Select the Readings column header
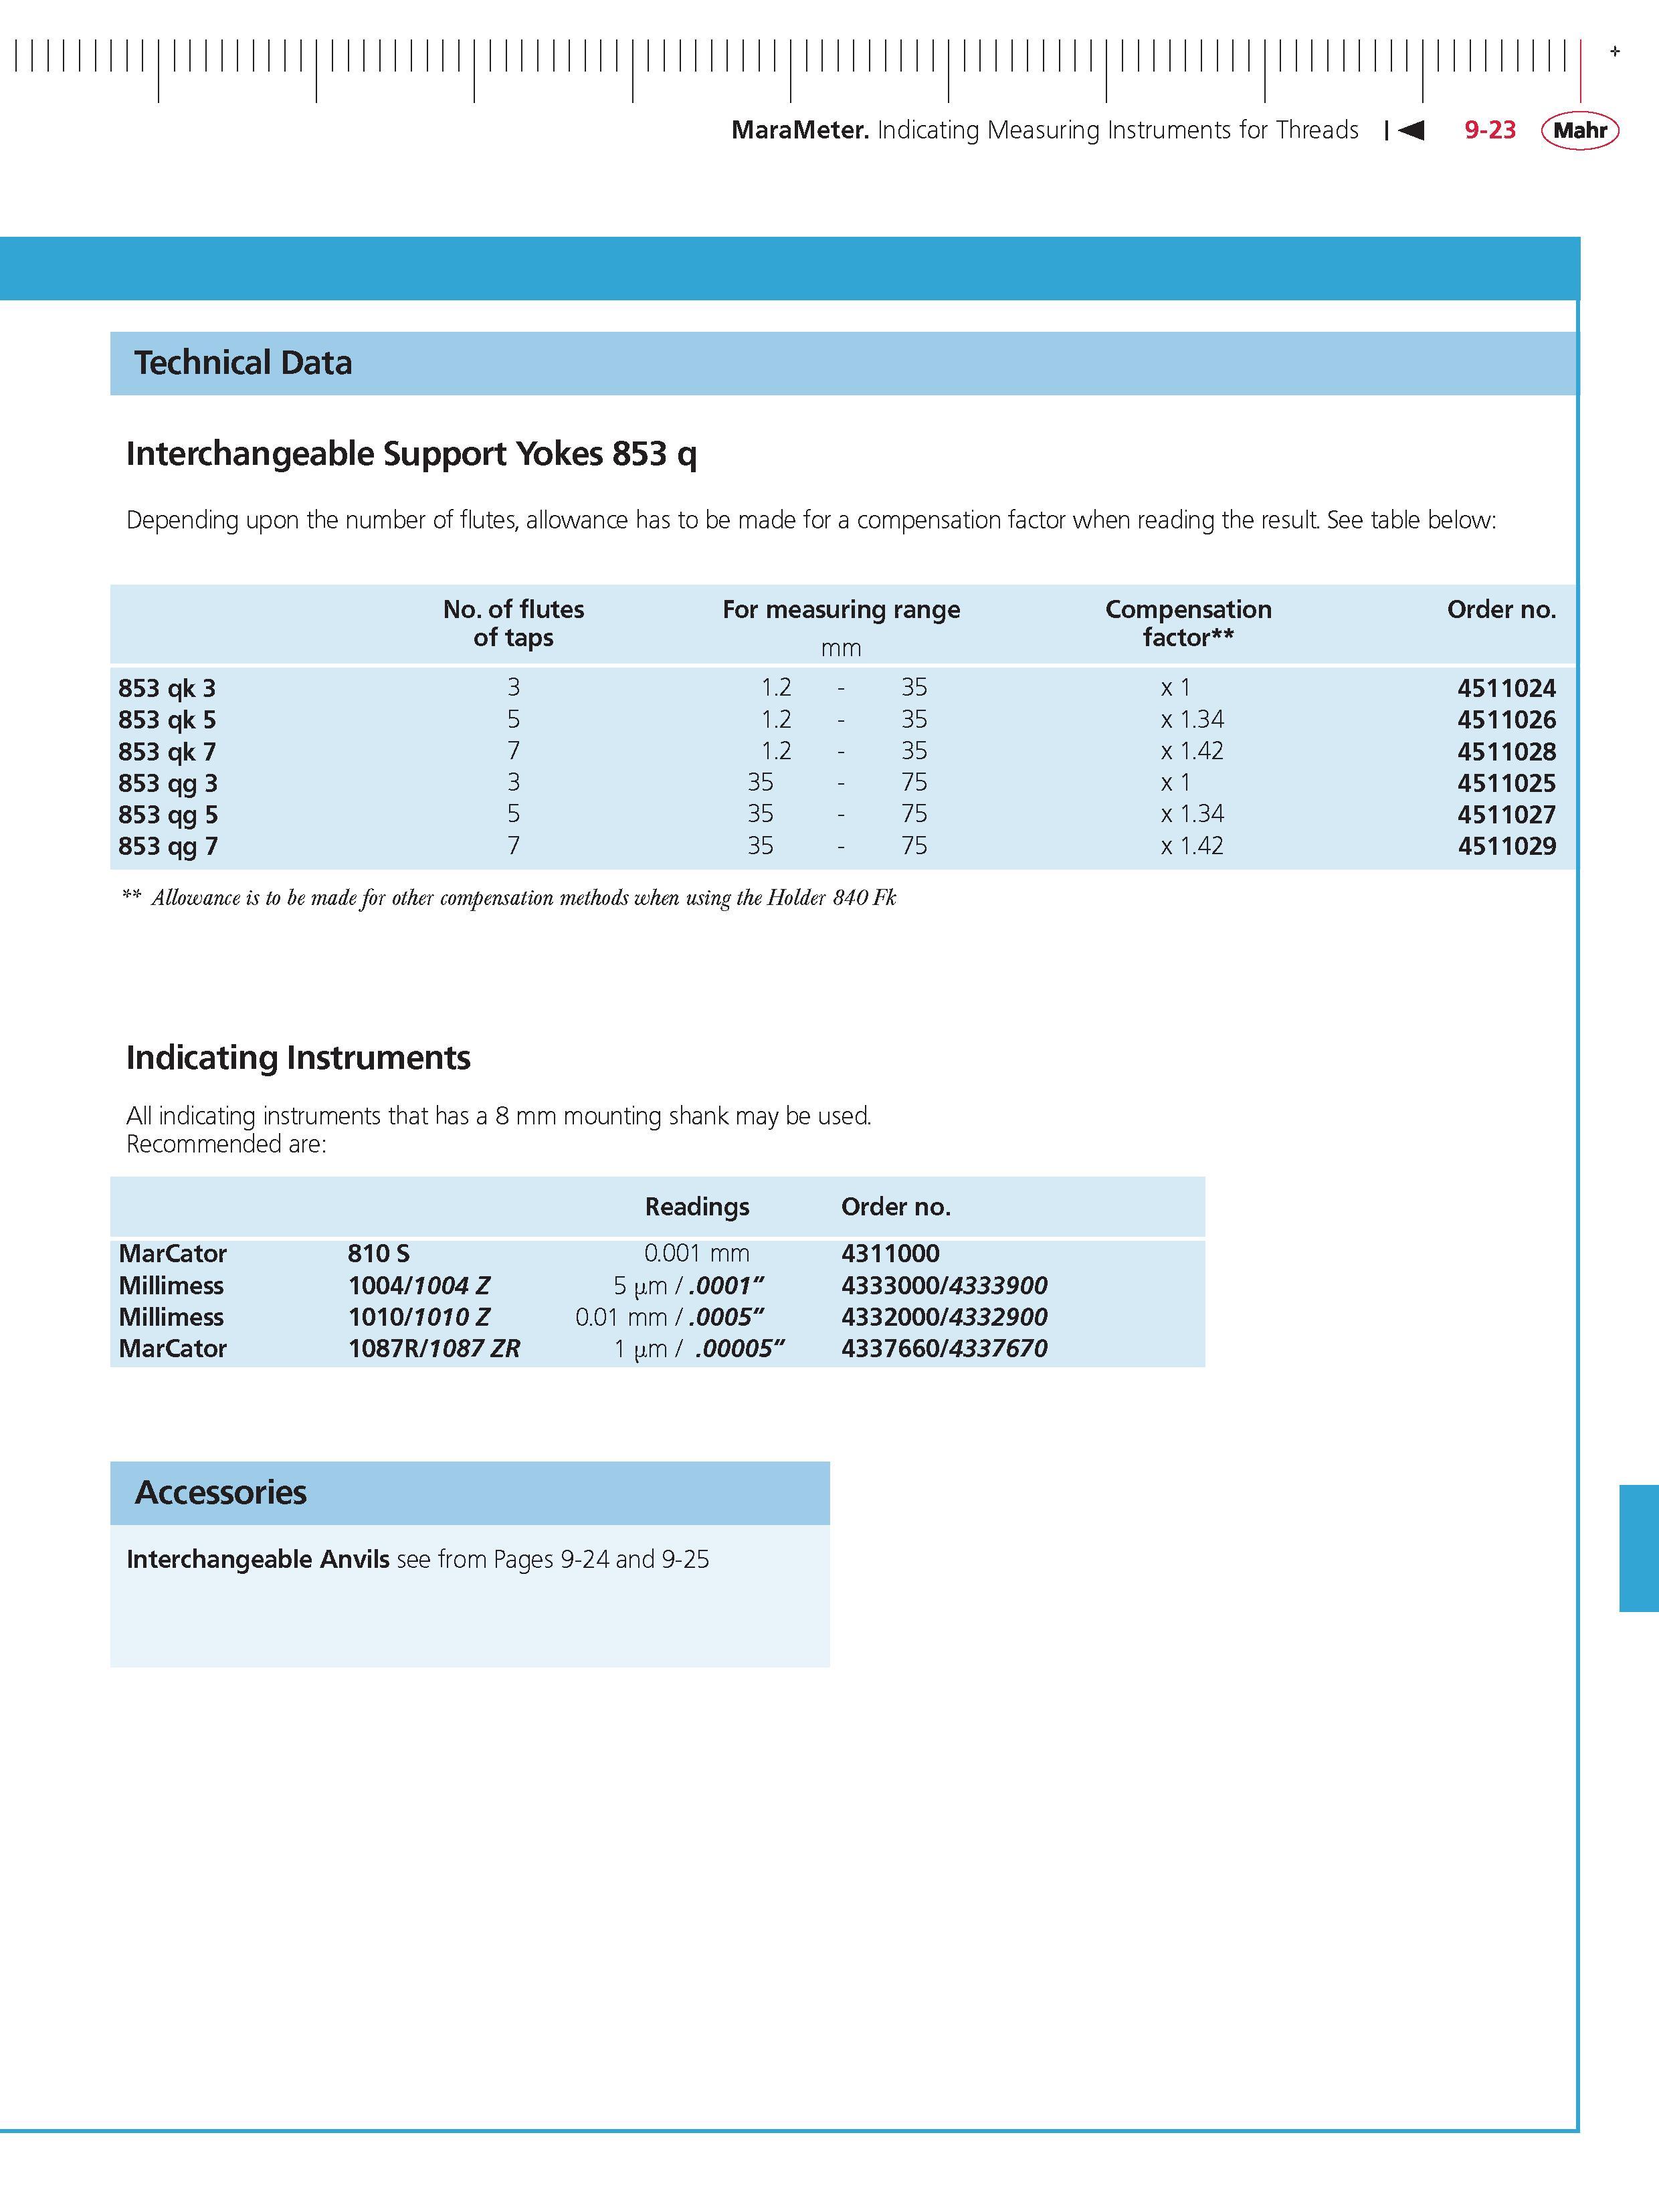Viewport: 1659px width, 2212px height. (x=697, y=1207)
